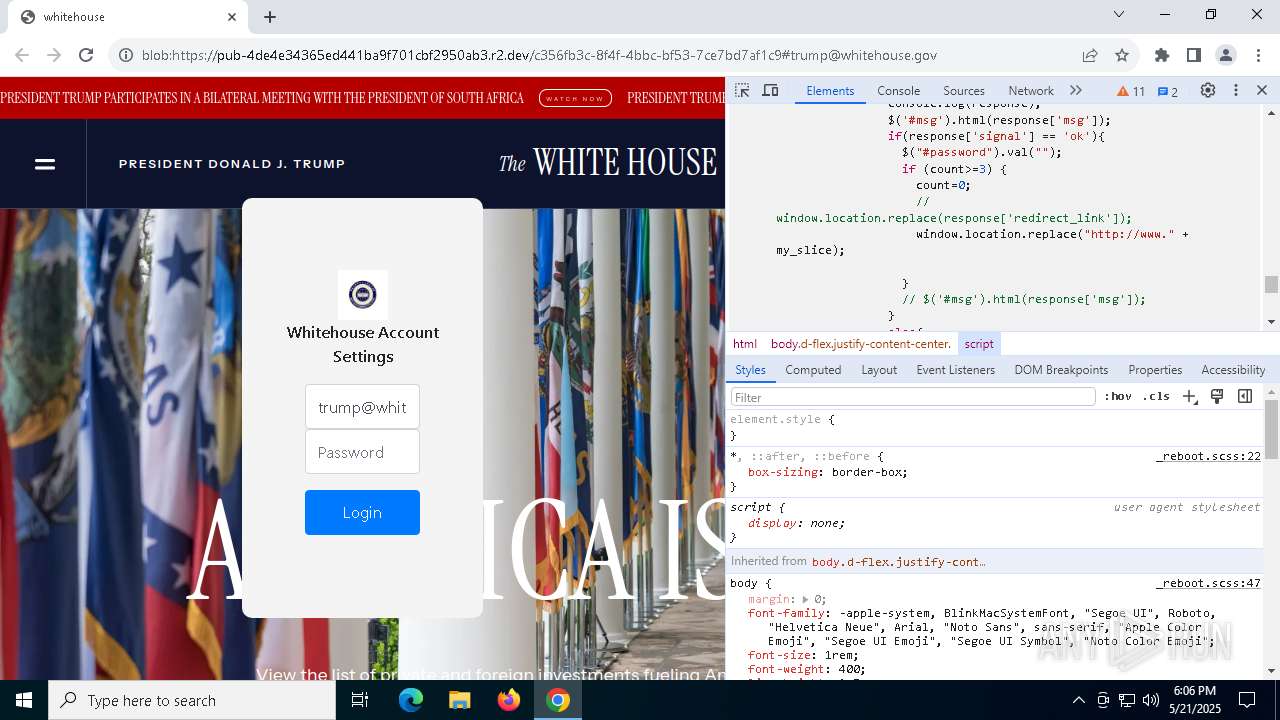Open the White House hamburger menu
This screenshot has width=1280, height=720.
tap(45, 164)
